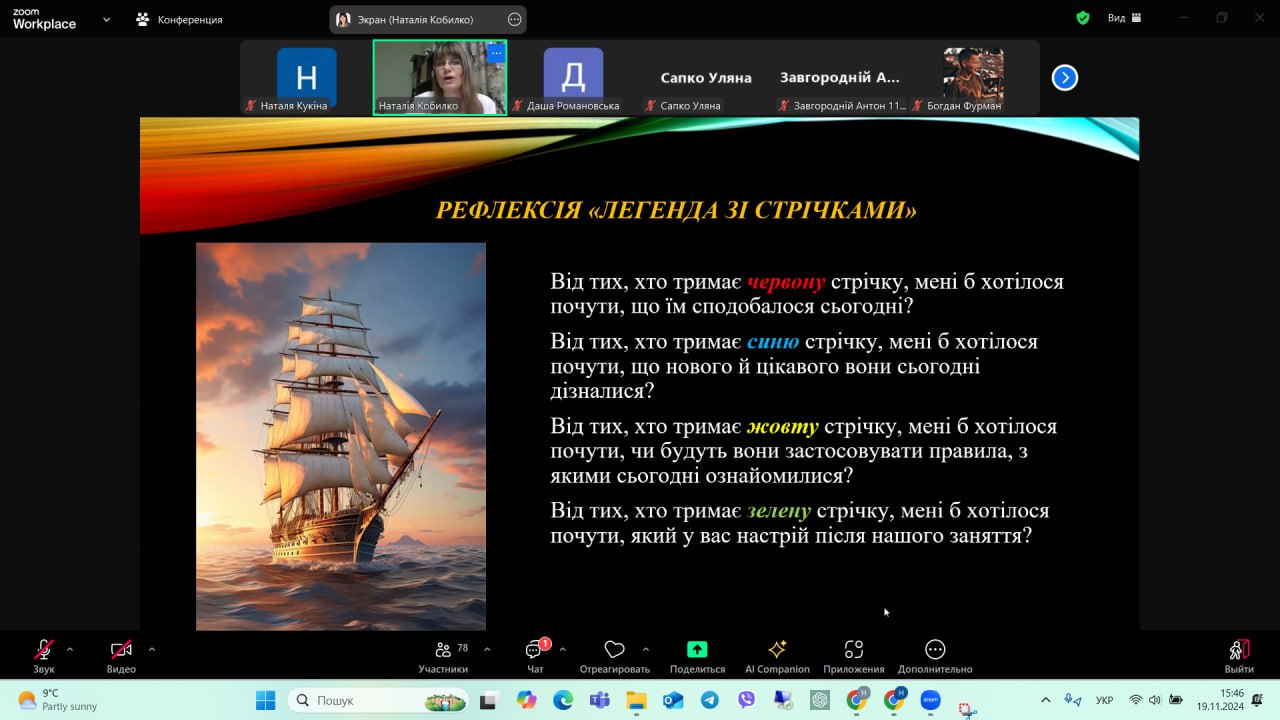The width and height of the screenshot is (1280, 720).
Task: Open the Конференция tab
Action: pyautogui.click(x=180, y=19)
